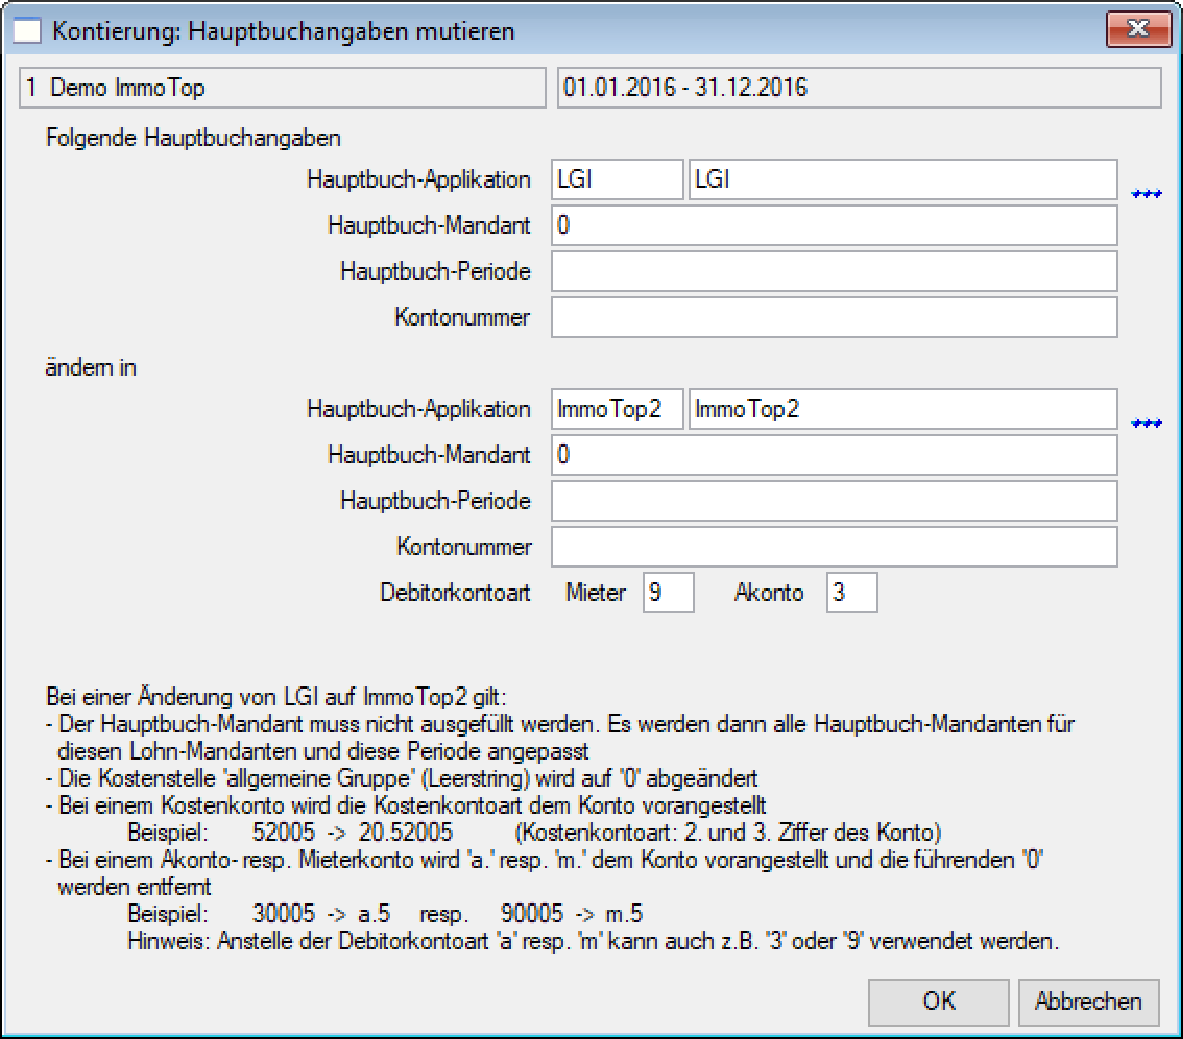Click target Kontonummer field under ändern in
The image size is (1183, 1039).
point(834,546)
